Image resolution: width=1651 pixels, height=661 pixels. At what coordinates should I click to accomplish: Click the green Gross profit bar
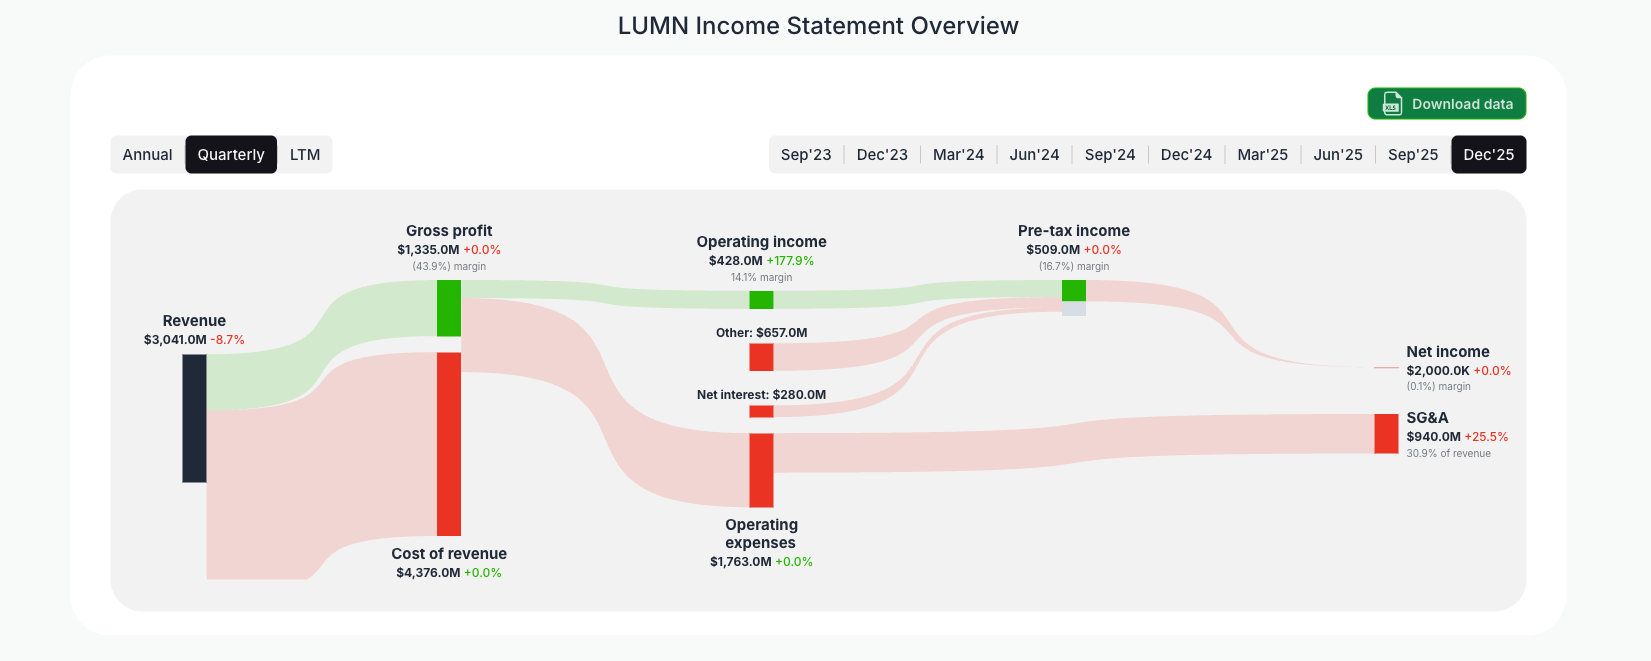(x=449, y=308)
